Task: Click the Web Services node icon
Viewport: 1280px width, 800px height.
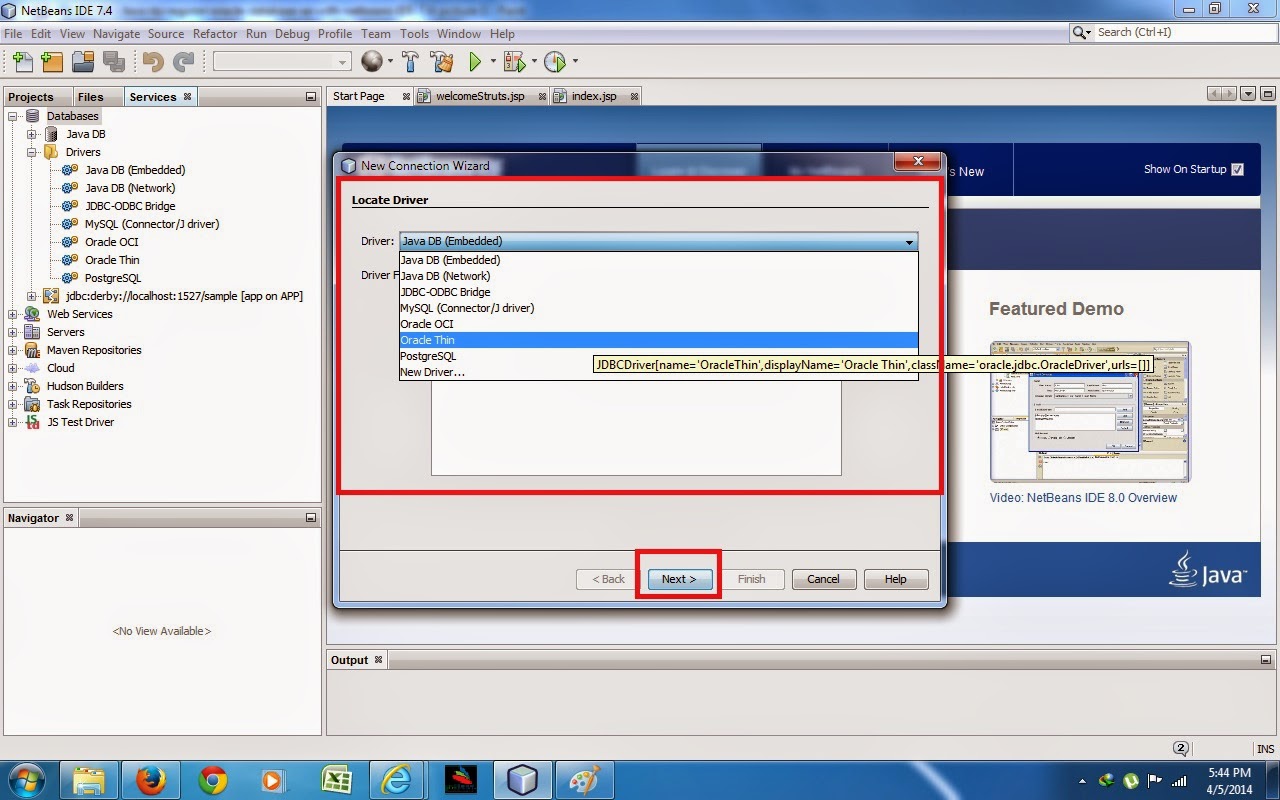Action: pos(32,314)
